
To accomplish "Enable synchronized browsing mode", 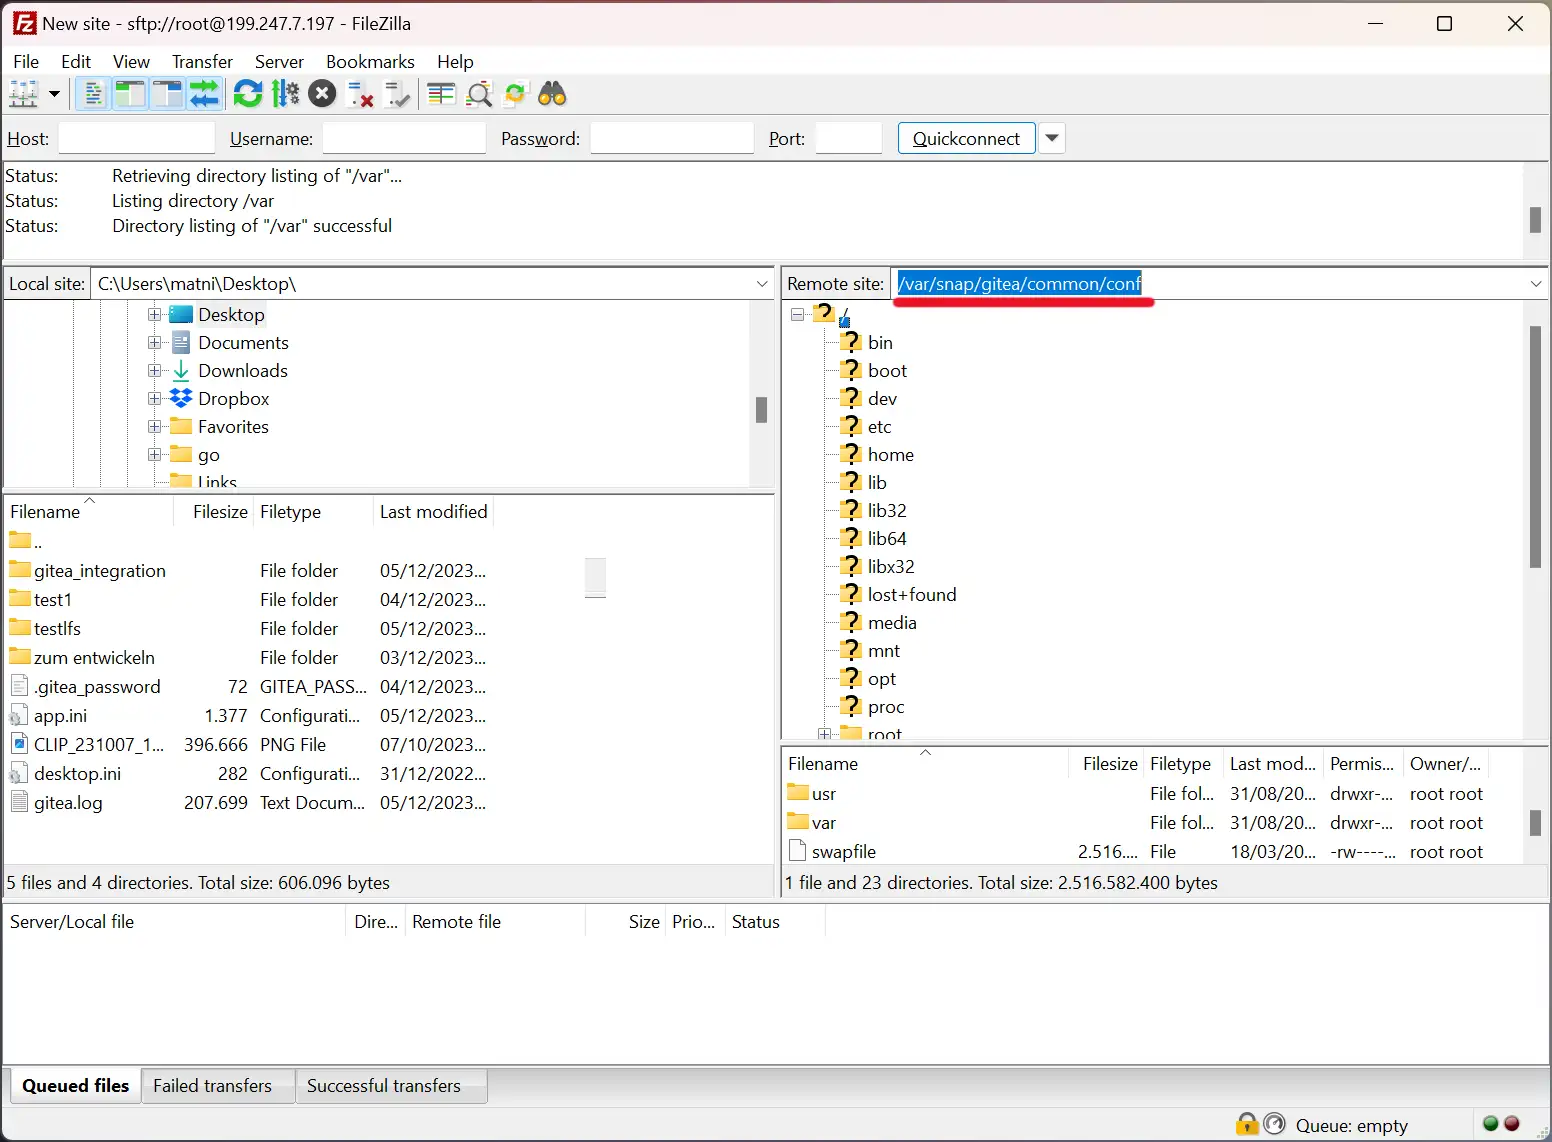I will [x=514, y=94].
